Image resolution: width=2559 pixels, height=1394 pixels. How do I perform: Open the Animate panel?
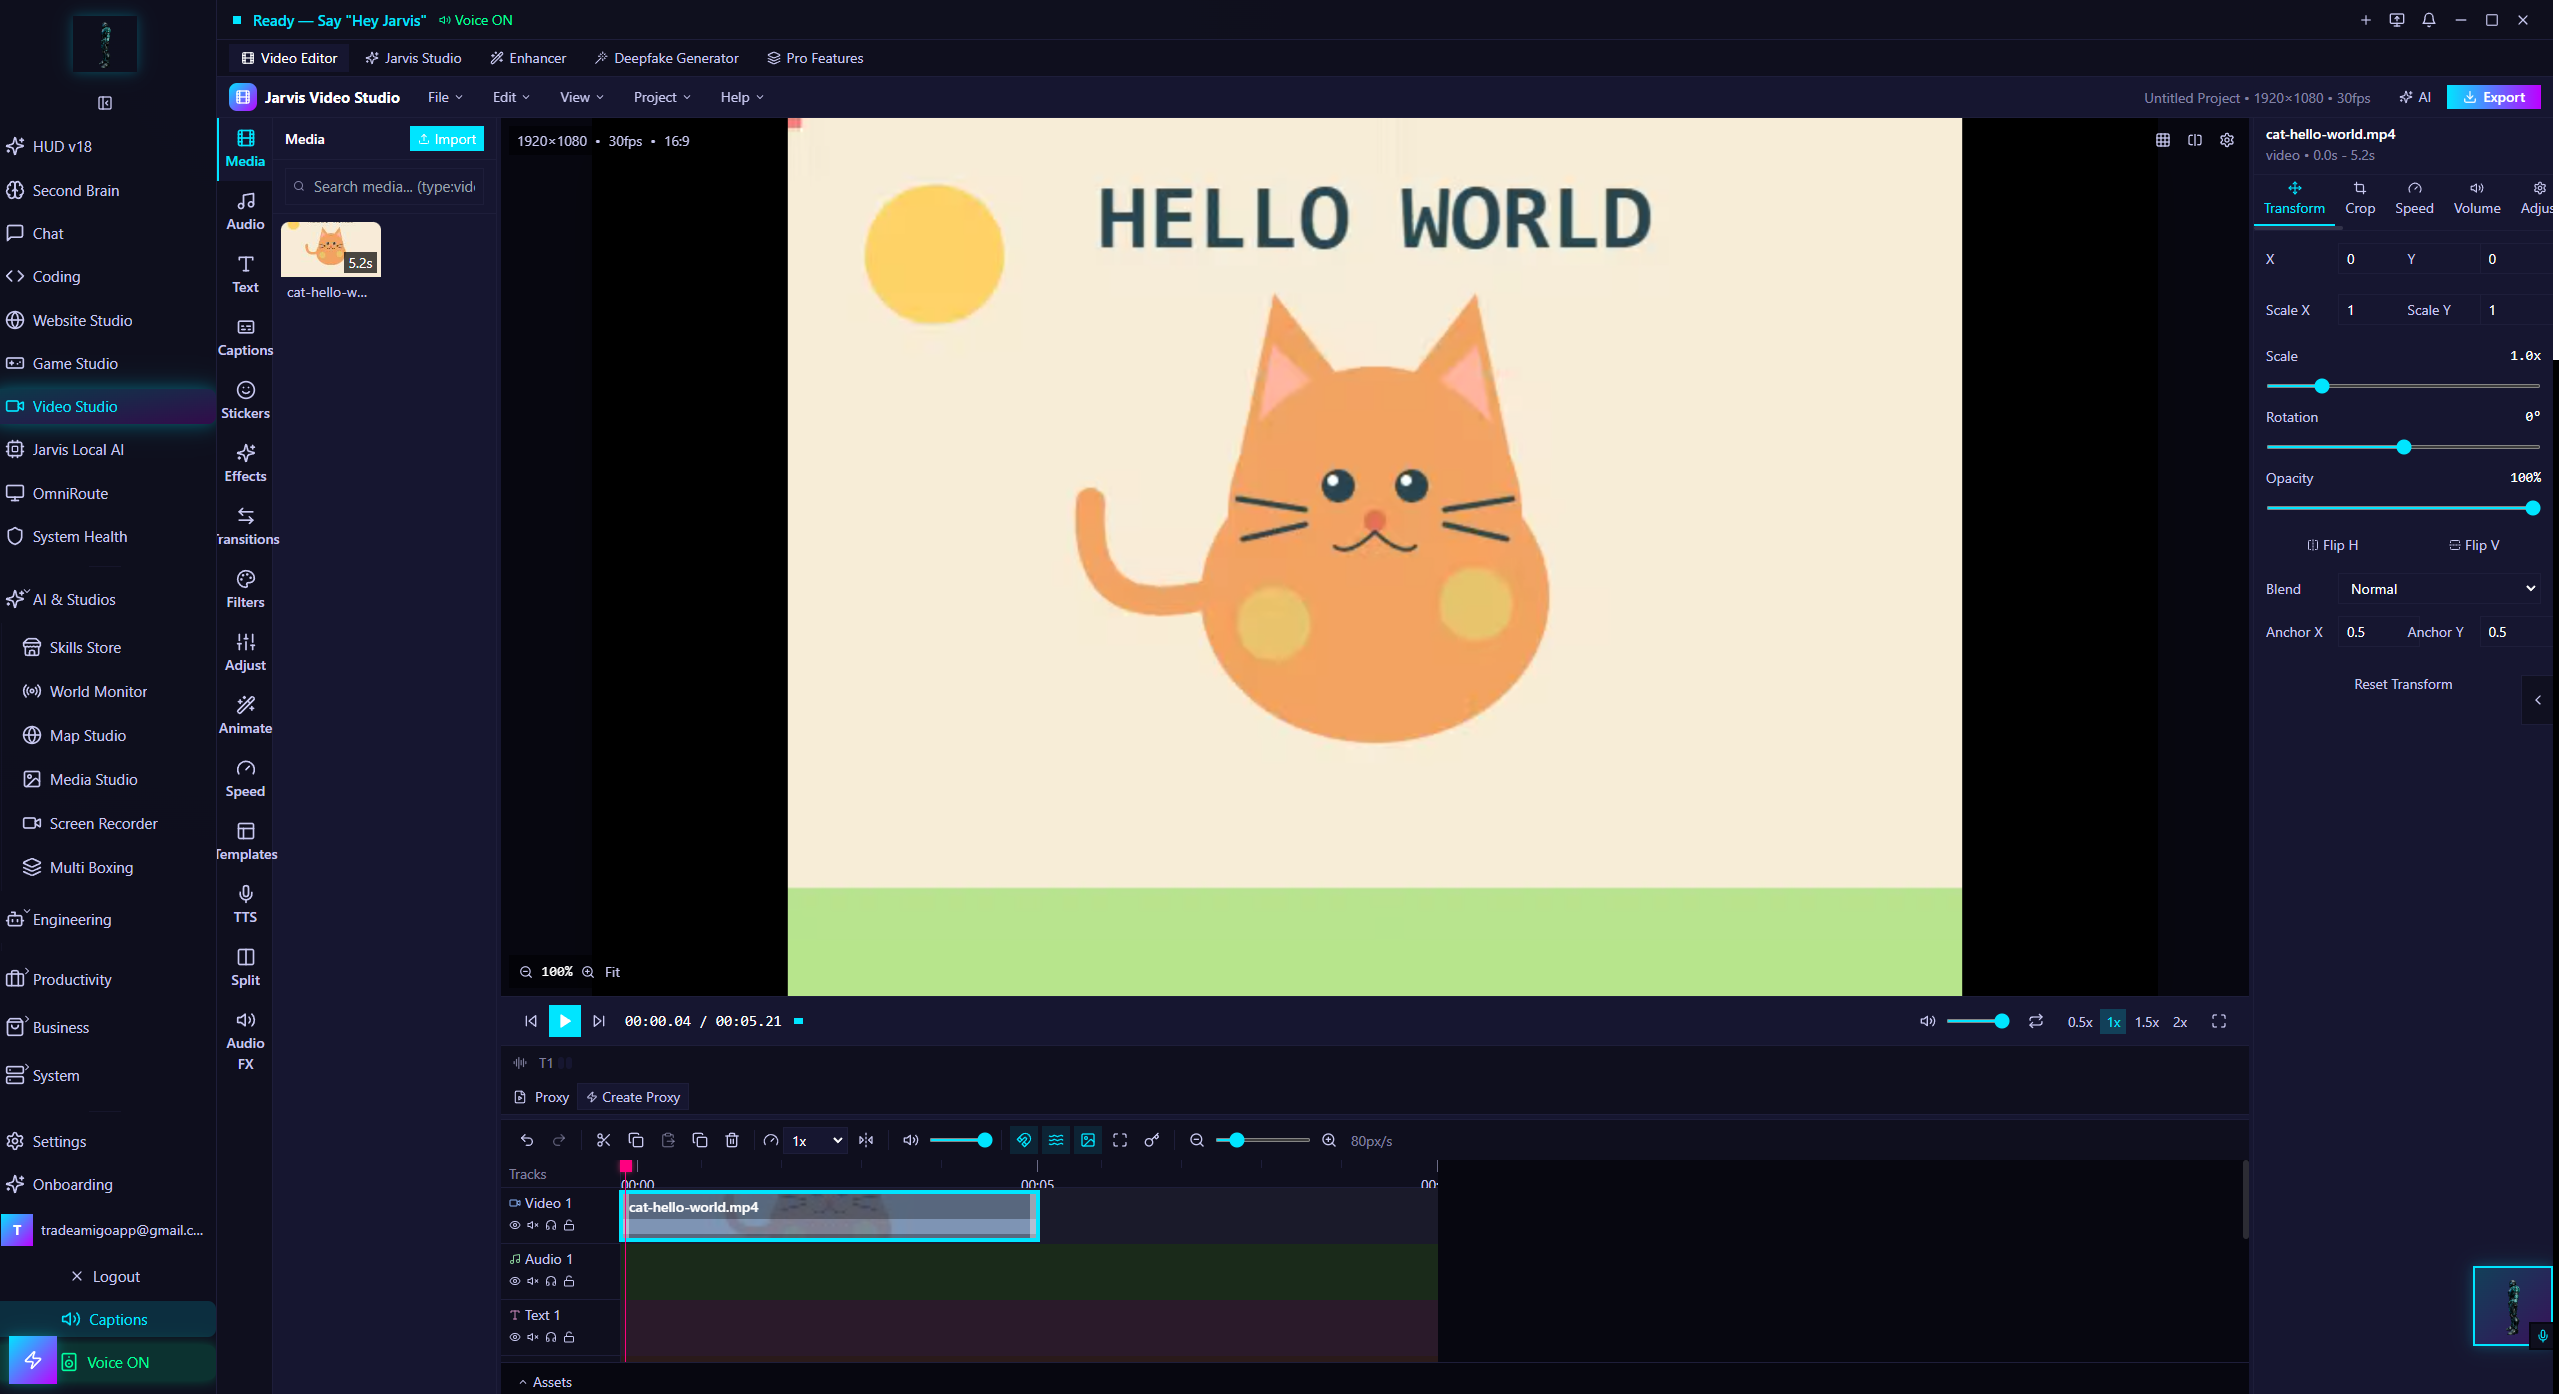pyautogui.click(x=245, y=715)
